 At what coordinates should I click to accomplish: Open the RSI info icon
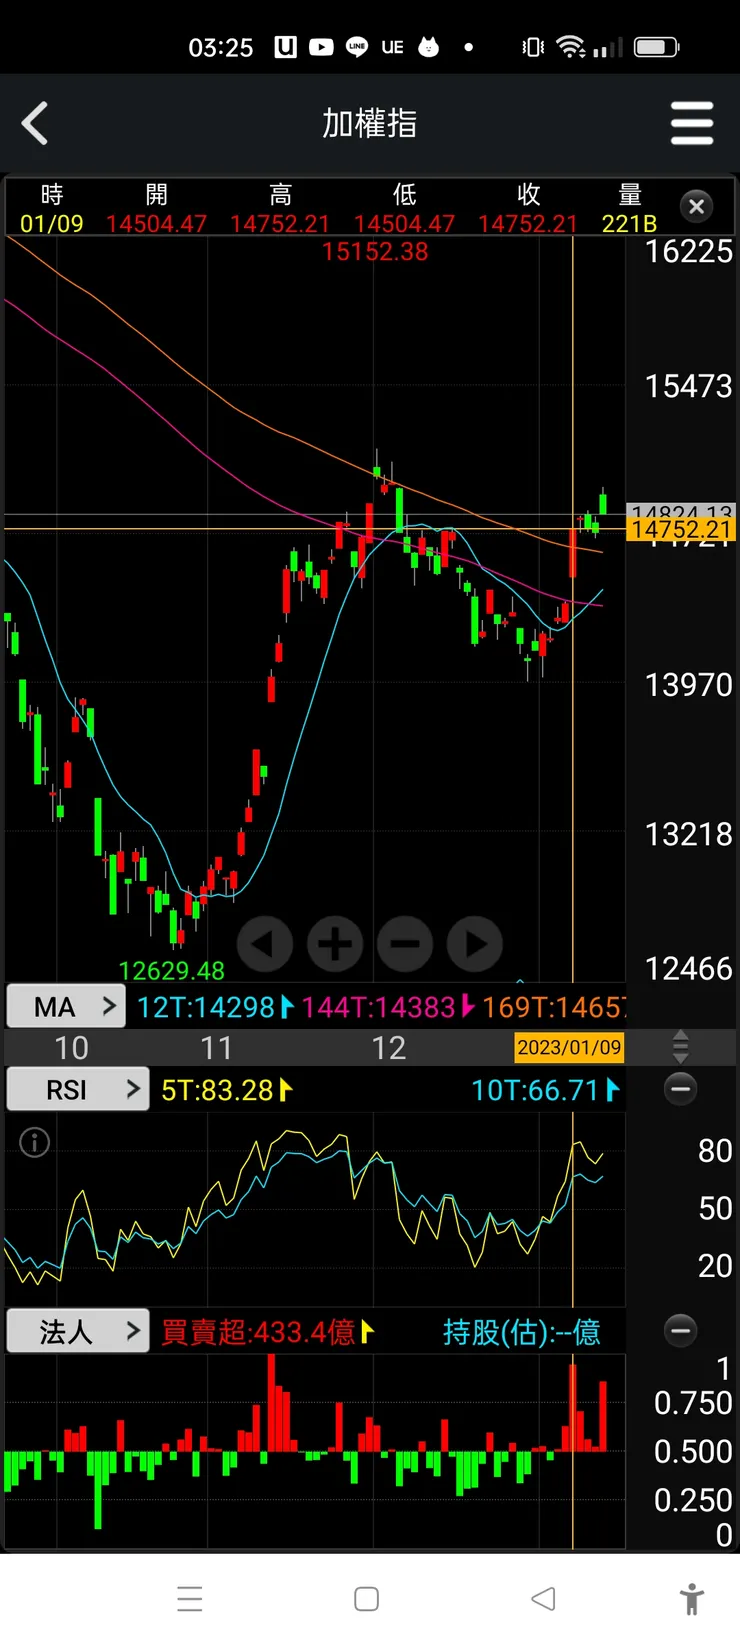(35, 1142)
